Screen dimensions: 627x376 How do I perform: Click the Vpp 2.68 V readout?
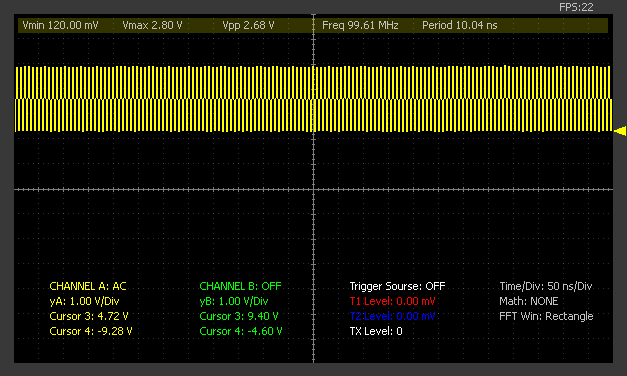(248, 26)
